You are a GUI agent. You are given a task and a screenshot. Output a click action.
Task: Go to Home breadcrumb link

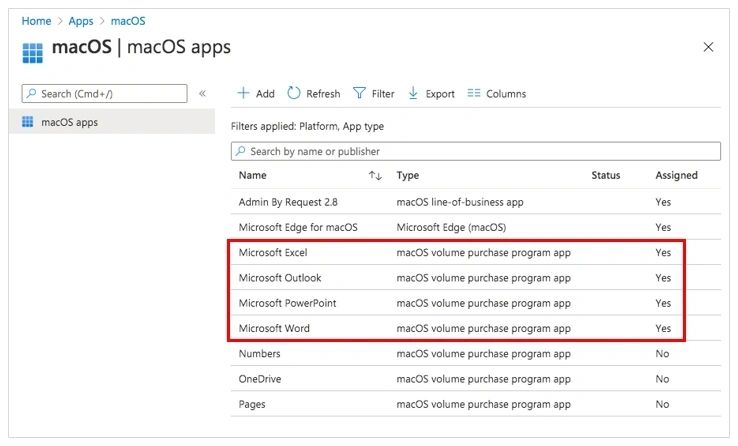pos(36,21)
